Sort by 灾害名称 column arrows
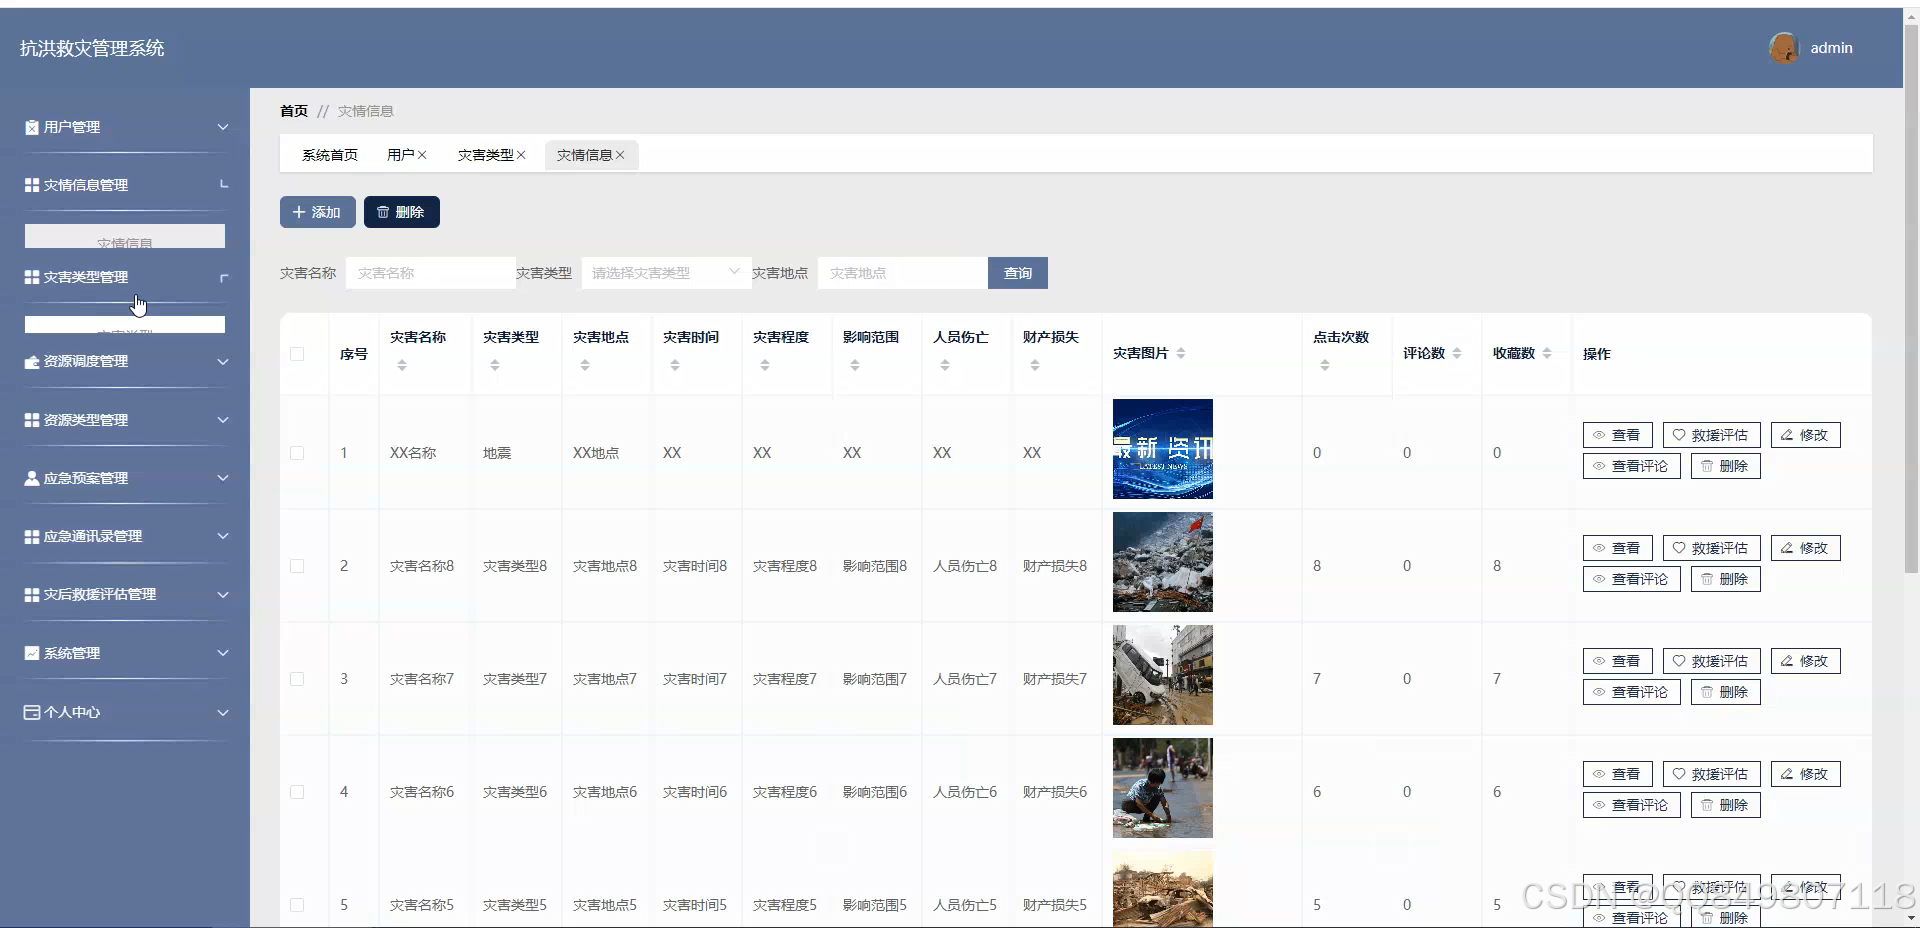Image resolution: width=1920 pixels, height=928 pixels. tap(402, 366)
